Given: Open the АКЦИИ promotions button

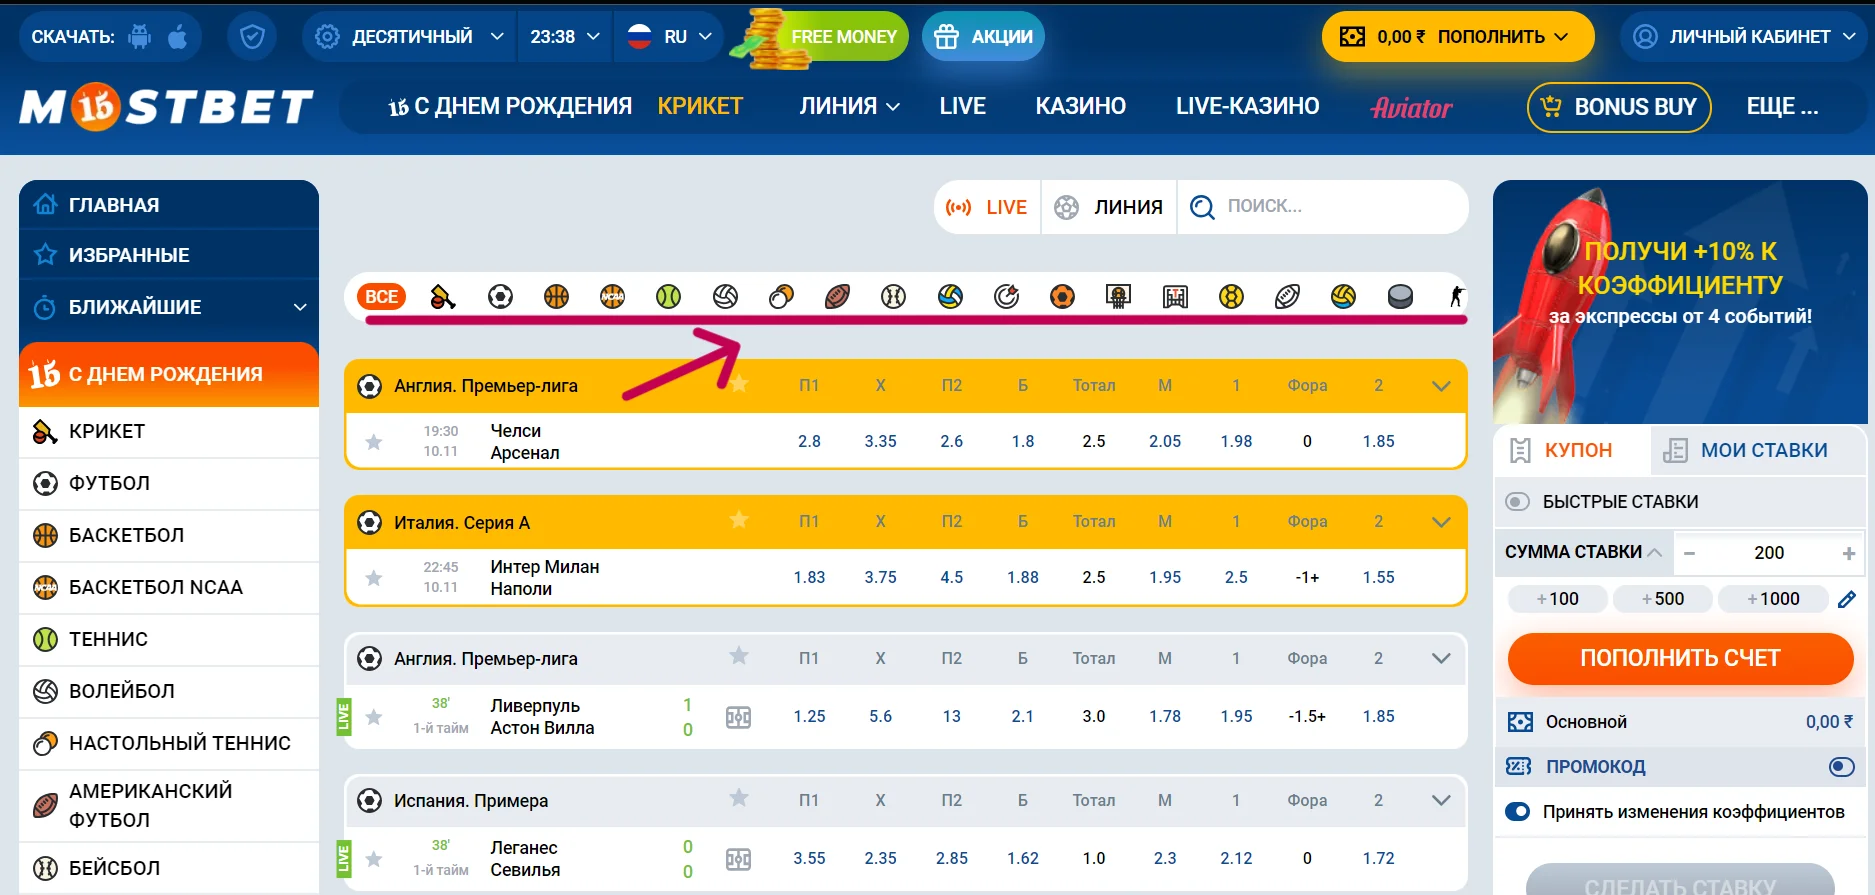Looking at the screenshot, I should click(983, 37).
